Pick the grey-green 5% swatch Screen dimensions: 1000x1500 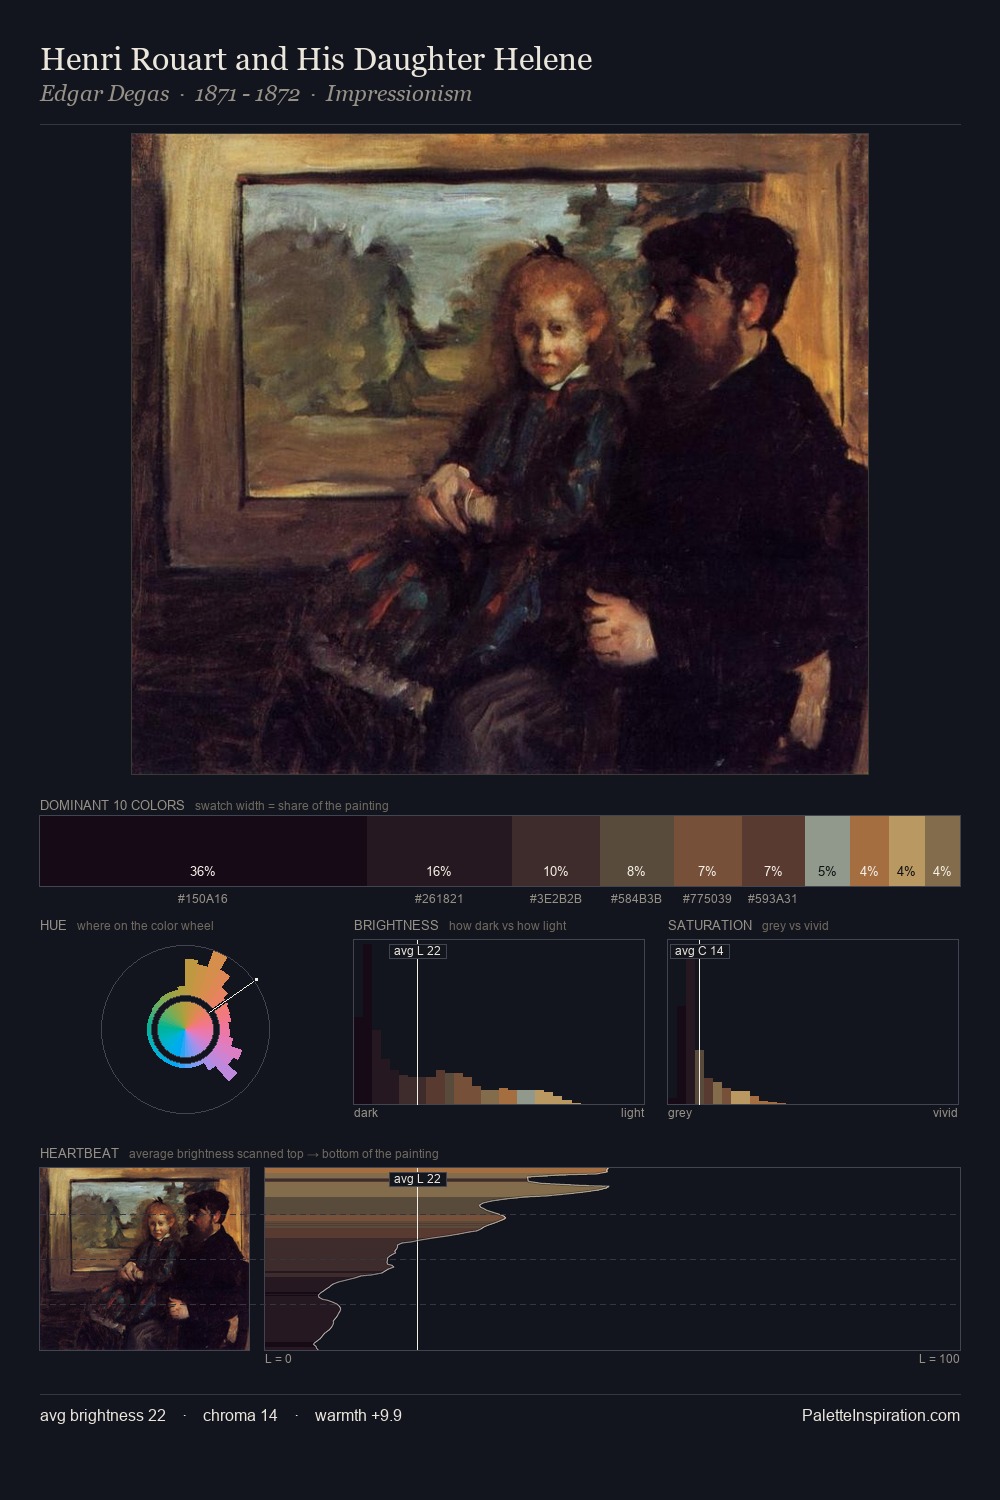(x=827, y=851)
